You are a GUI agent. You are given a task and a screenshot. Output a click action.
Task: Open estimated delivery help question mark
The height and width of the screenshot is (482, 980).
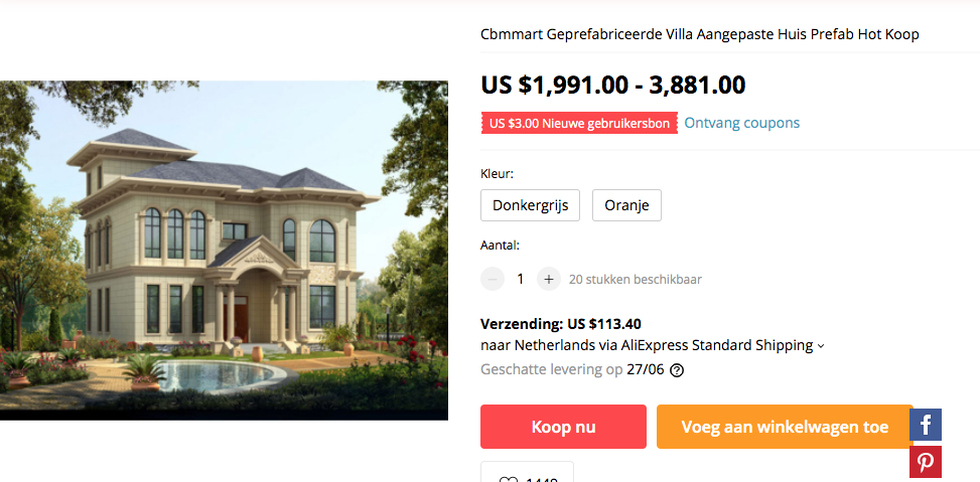click(x=676, y=370)
